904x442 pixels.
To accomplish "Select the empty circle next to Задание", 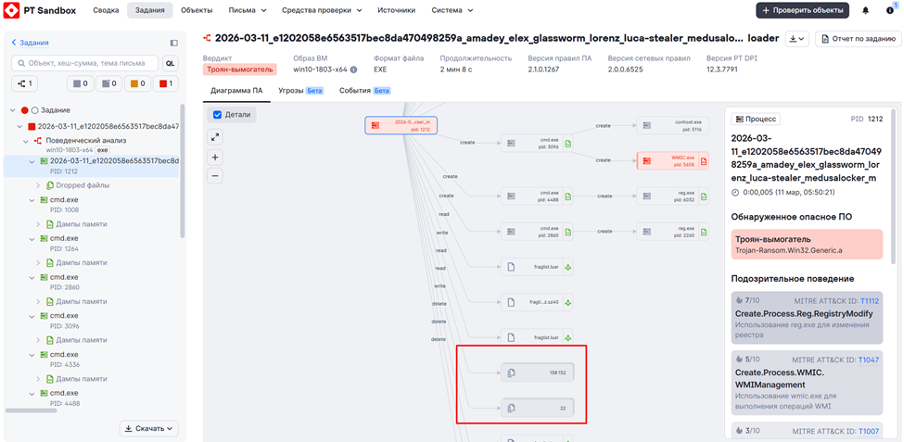I will [x=35, y=110].
